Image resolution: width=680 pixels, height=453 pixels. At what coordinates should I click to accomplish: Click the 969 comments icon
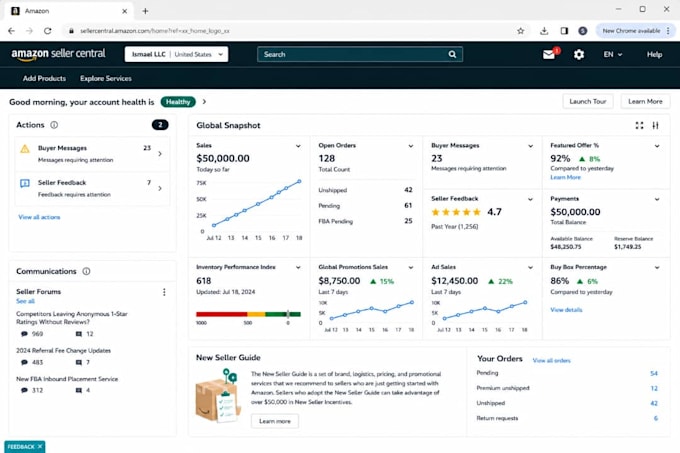tap(24, 334)
